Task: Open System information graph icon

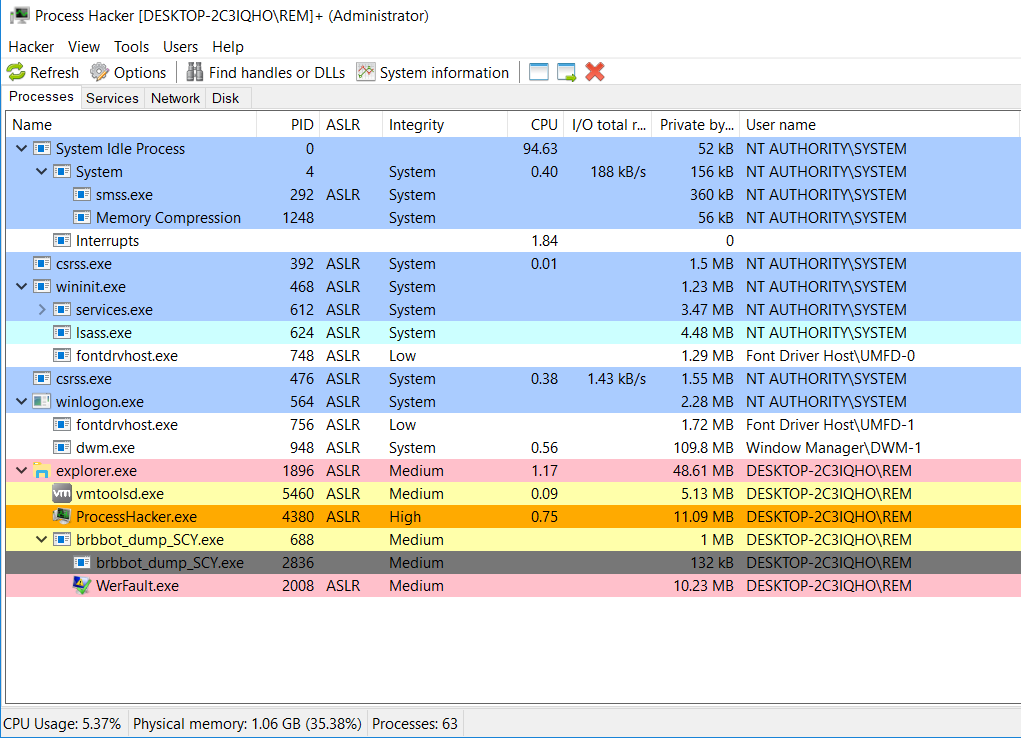Action: click(366, 72)
